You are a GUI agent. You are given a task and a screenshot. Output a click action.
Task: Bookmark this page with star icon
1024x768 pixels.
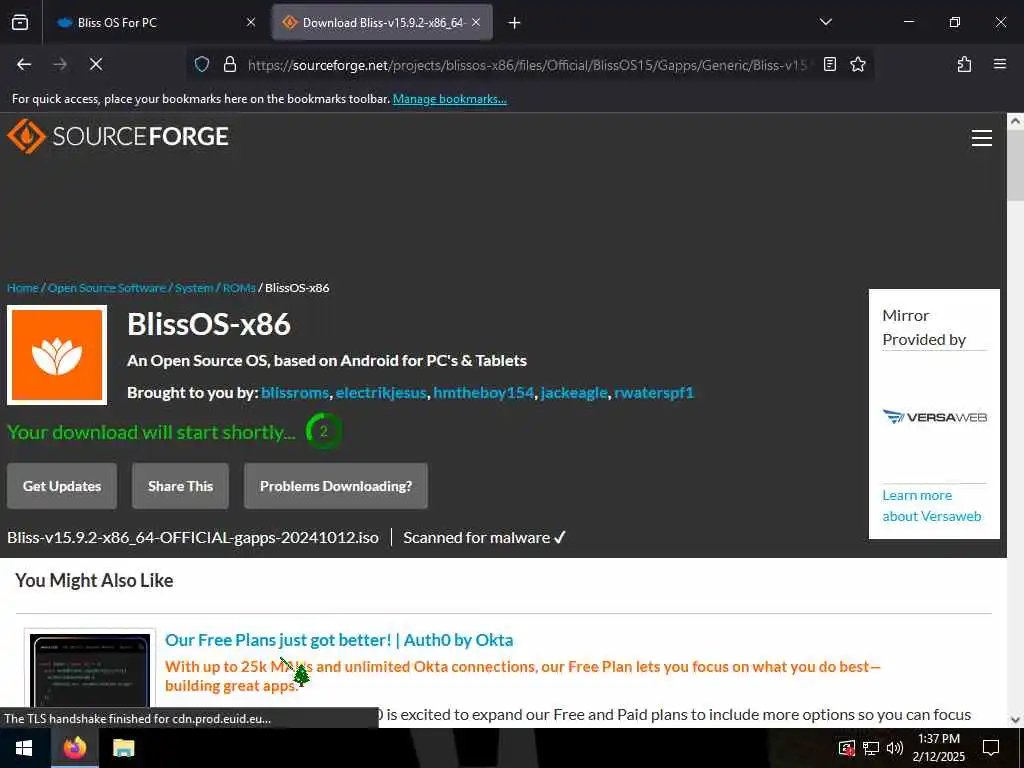pos(857,64)
